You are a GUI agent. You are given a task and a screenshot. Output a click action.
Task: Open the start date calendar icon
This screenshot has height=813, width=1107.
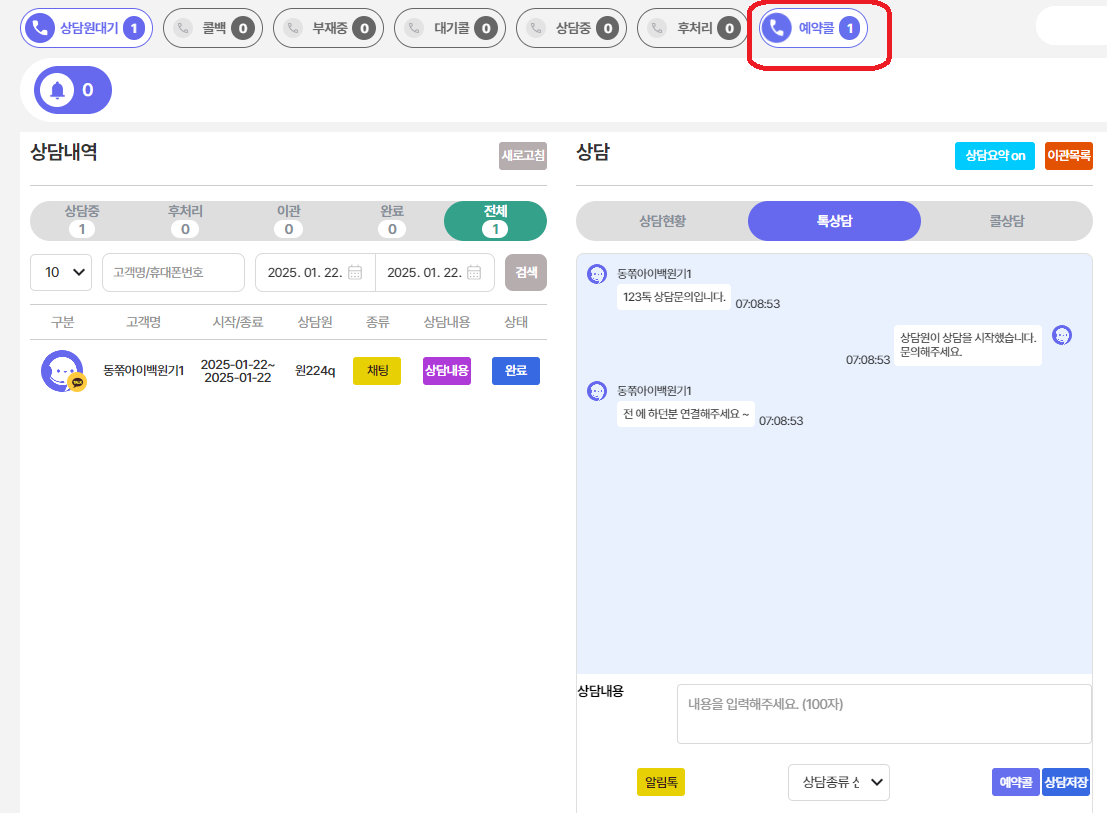[355, 272]
